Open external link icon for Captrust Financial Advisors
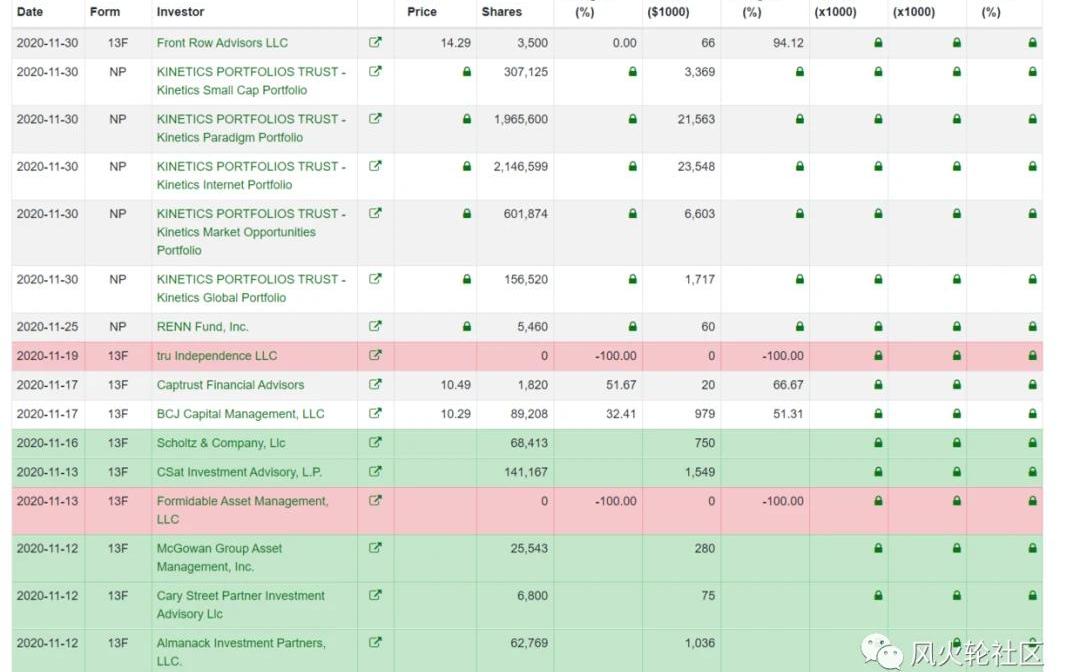 [375, 384]
